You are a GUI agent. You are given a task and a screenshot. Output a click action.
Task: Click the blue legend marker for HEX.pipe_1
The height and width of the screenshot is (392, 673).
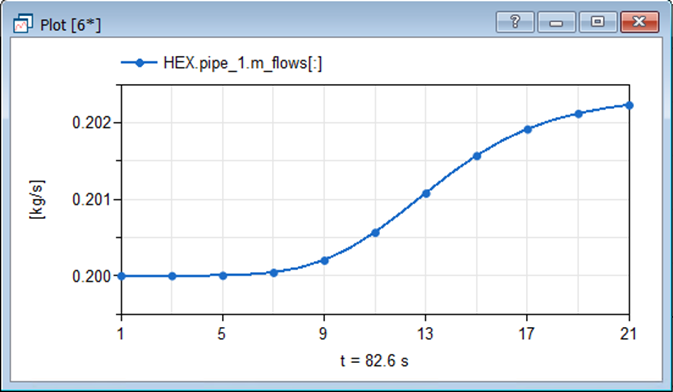point(139,63)
